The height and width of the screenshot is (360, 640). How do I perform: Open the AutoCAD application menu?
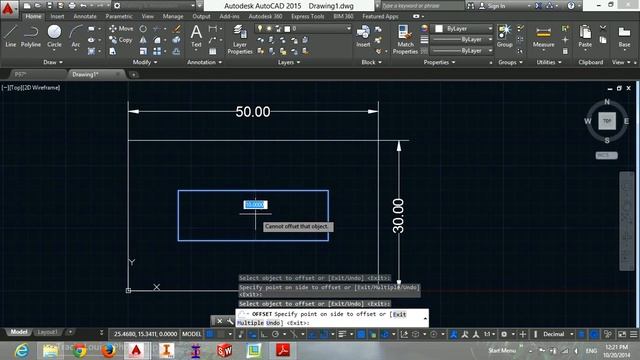(x=8, y=8)
